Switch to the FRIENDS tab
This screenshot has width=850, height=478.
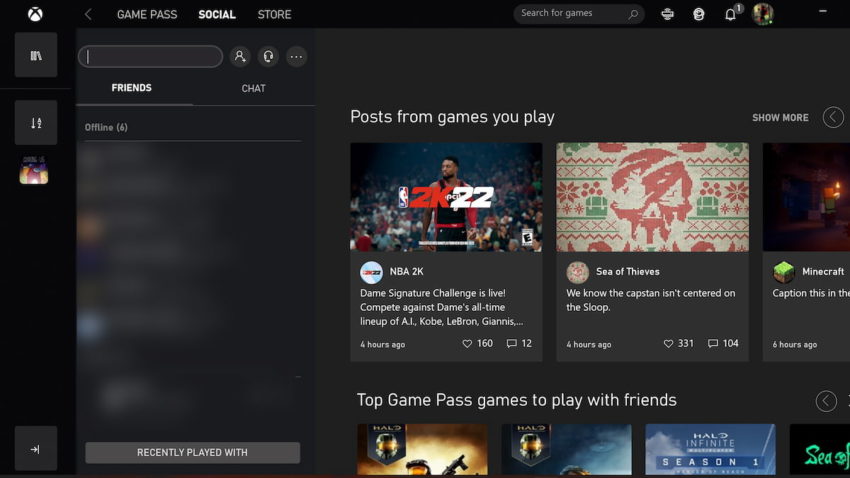[132, 88]
